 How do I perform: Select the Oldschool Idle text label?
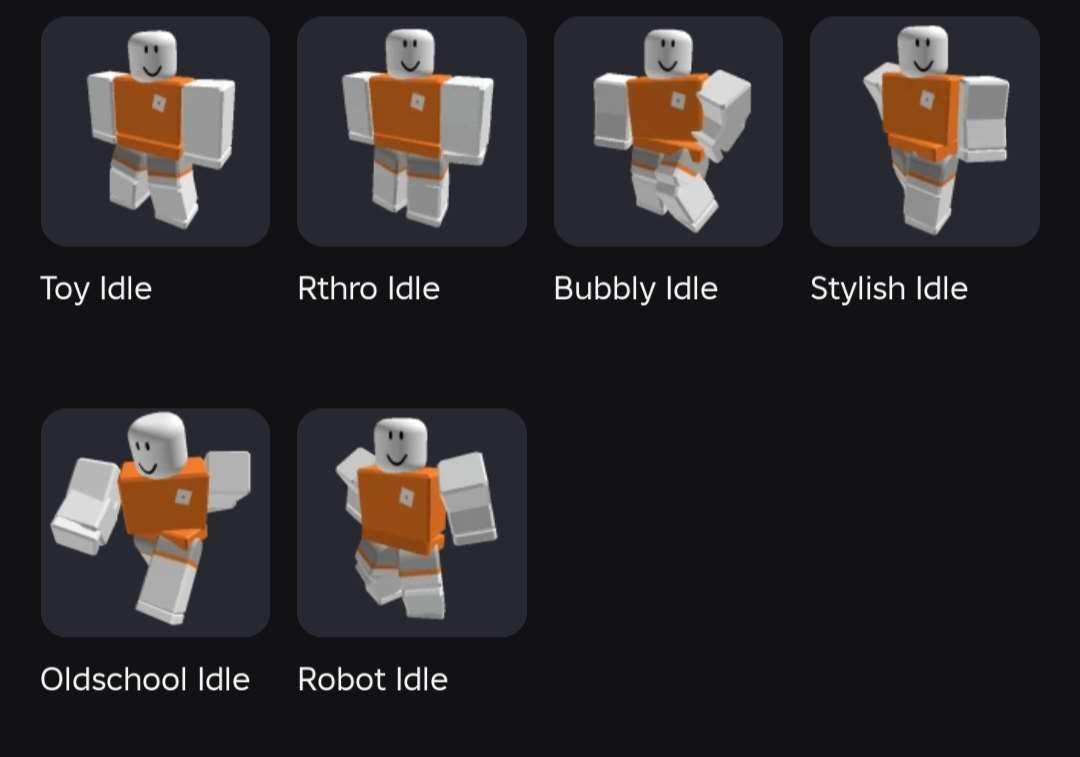tap(145, 680)
